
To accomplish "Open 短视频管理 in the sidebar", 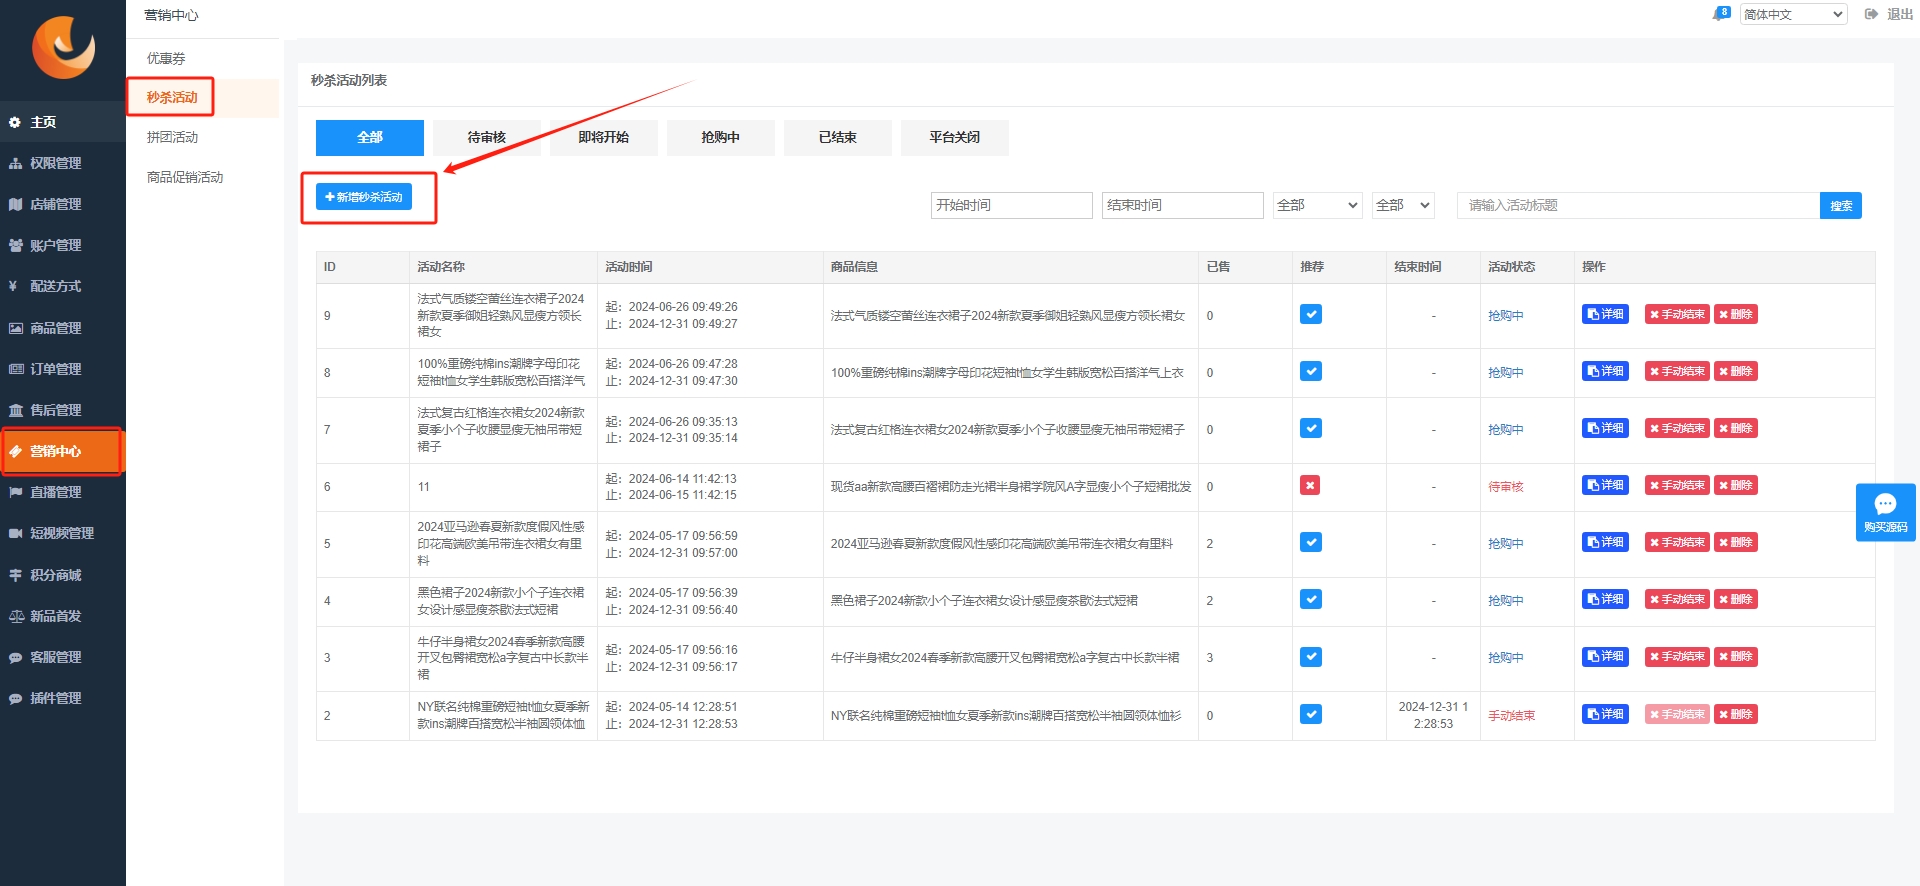I will [x=63, y=533].
